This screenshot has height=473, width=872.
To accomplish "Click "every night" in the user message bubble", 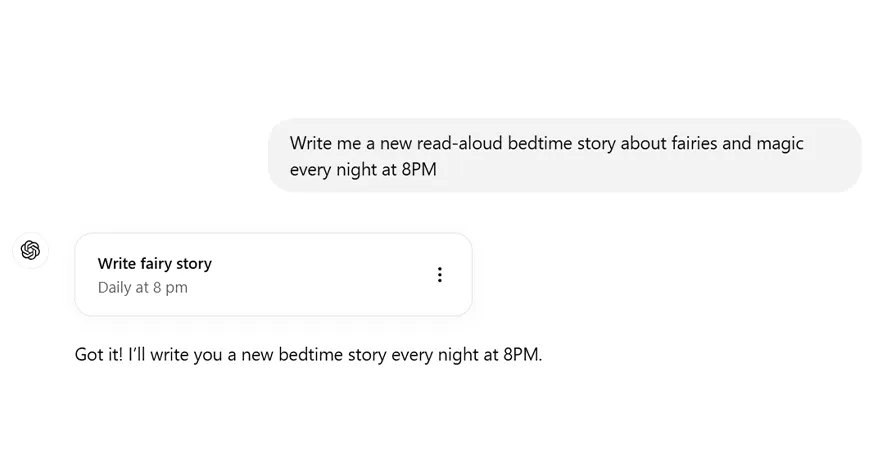I will (x=333, y=170).
